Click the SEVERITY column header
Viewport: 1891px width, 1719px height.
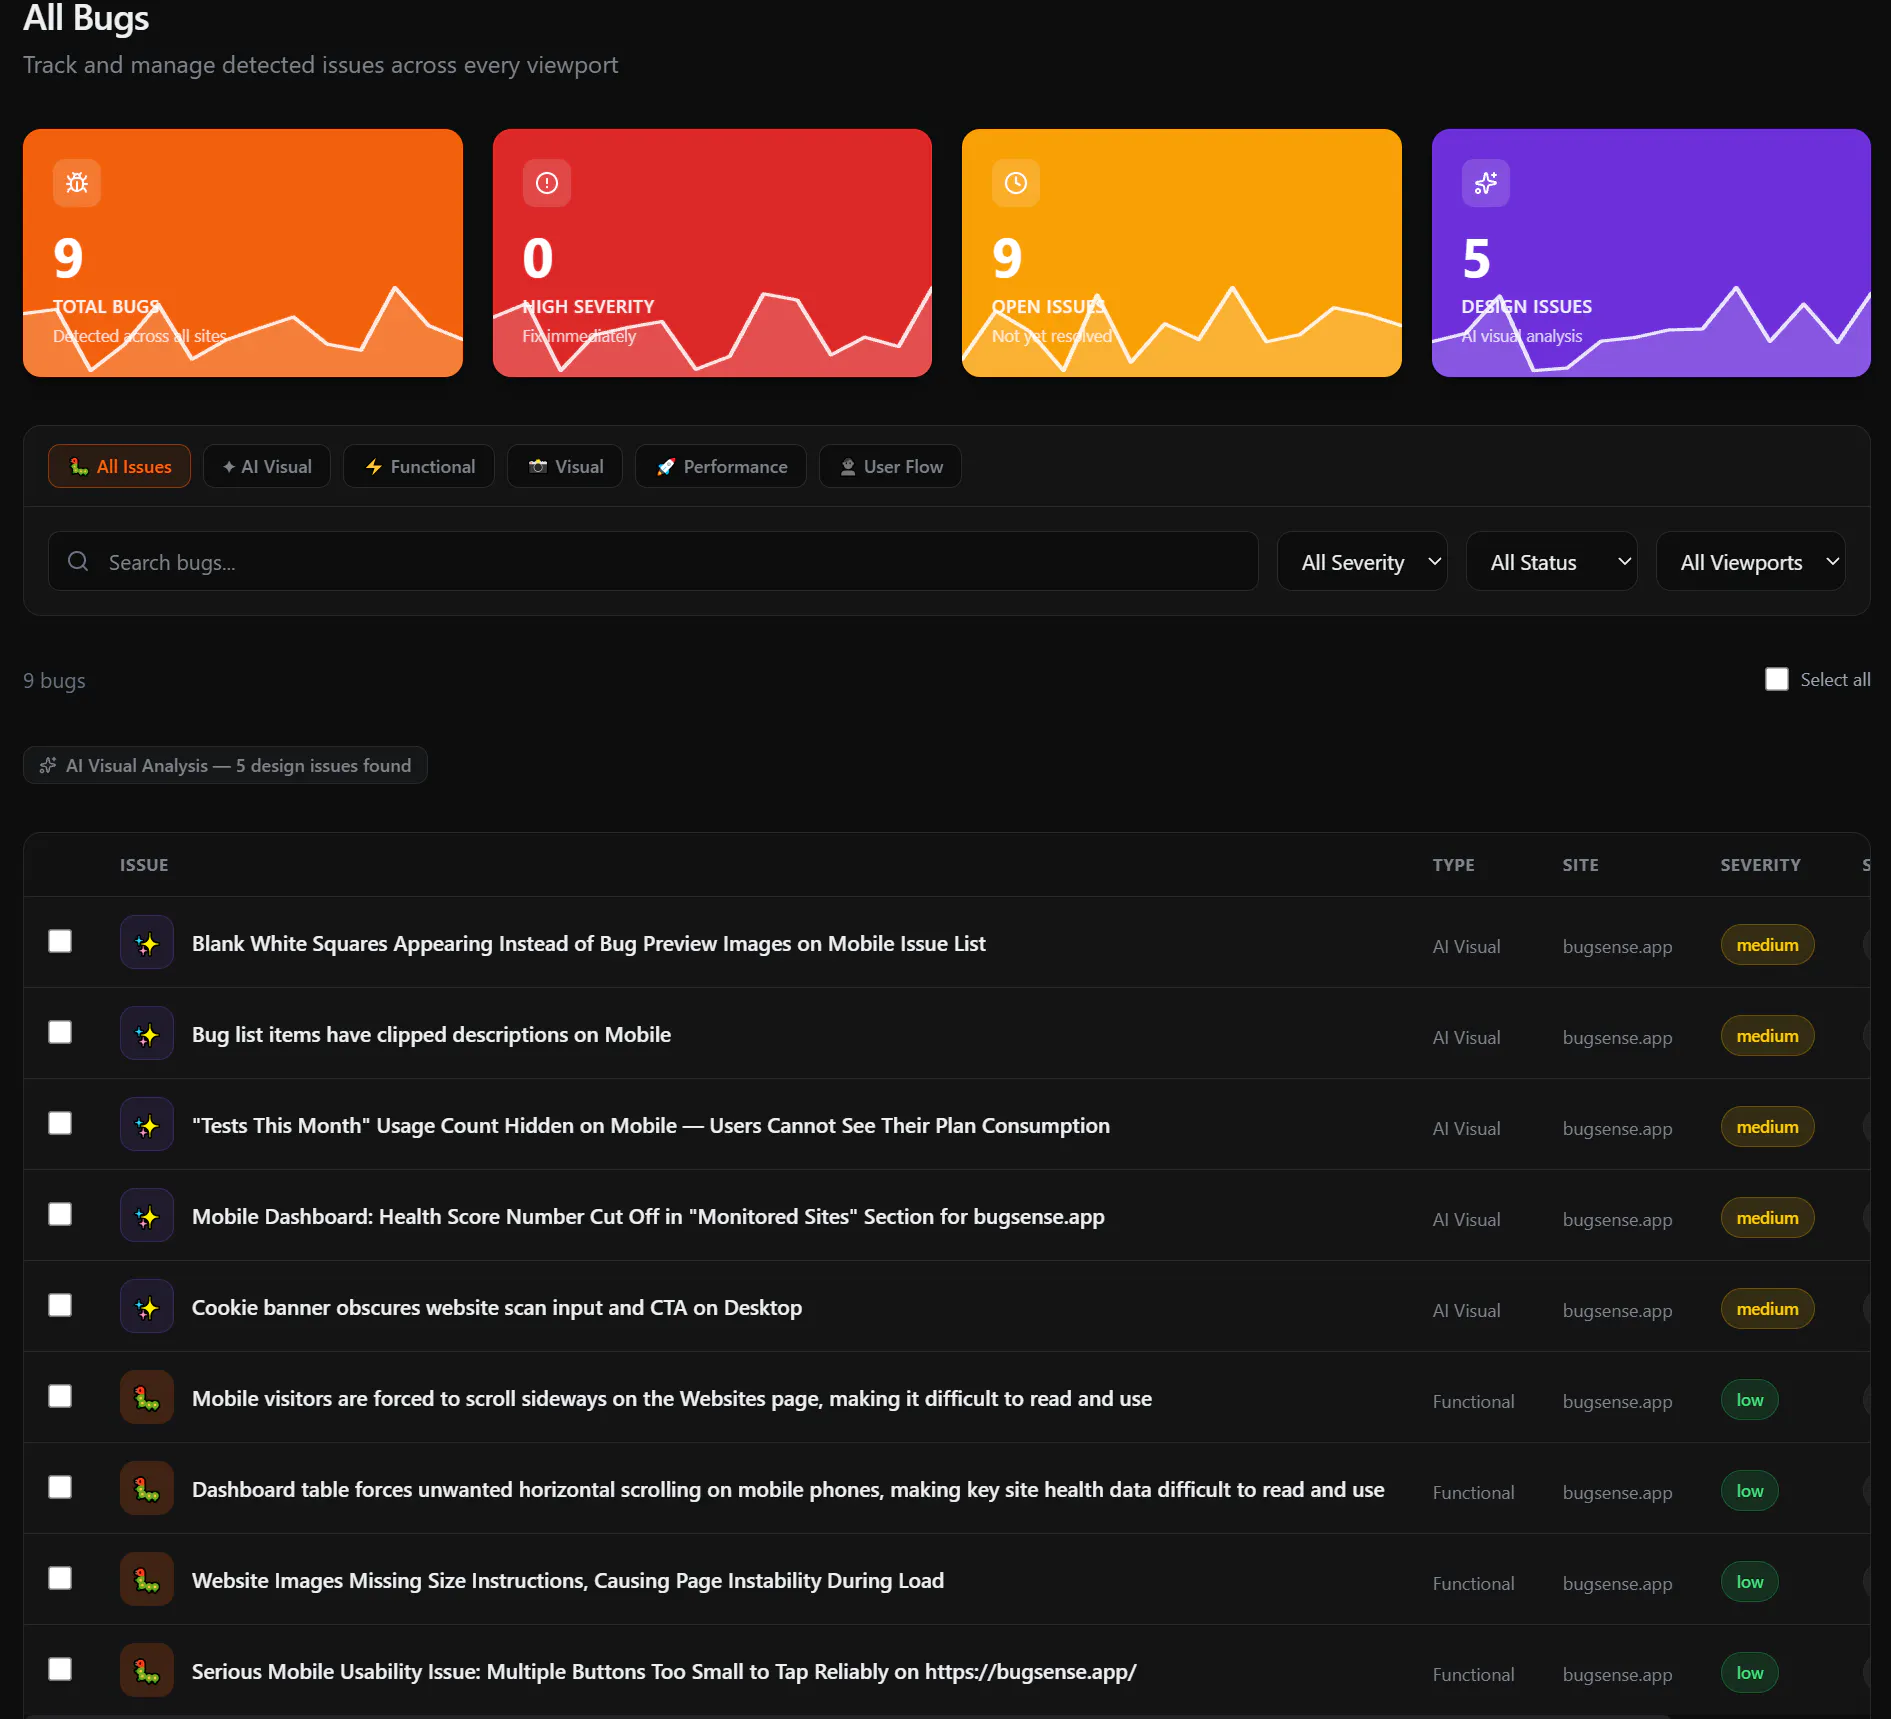(x=1760, y=865)
